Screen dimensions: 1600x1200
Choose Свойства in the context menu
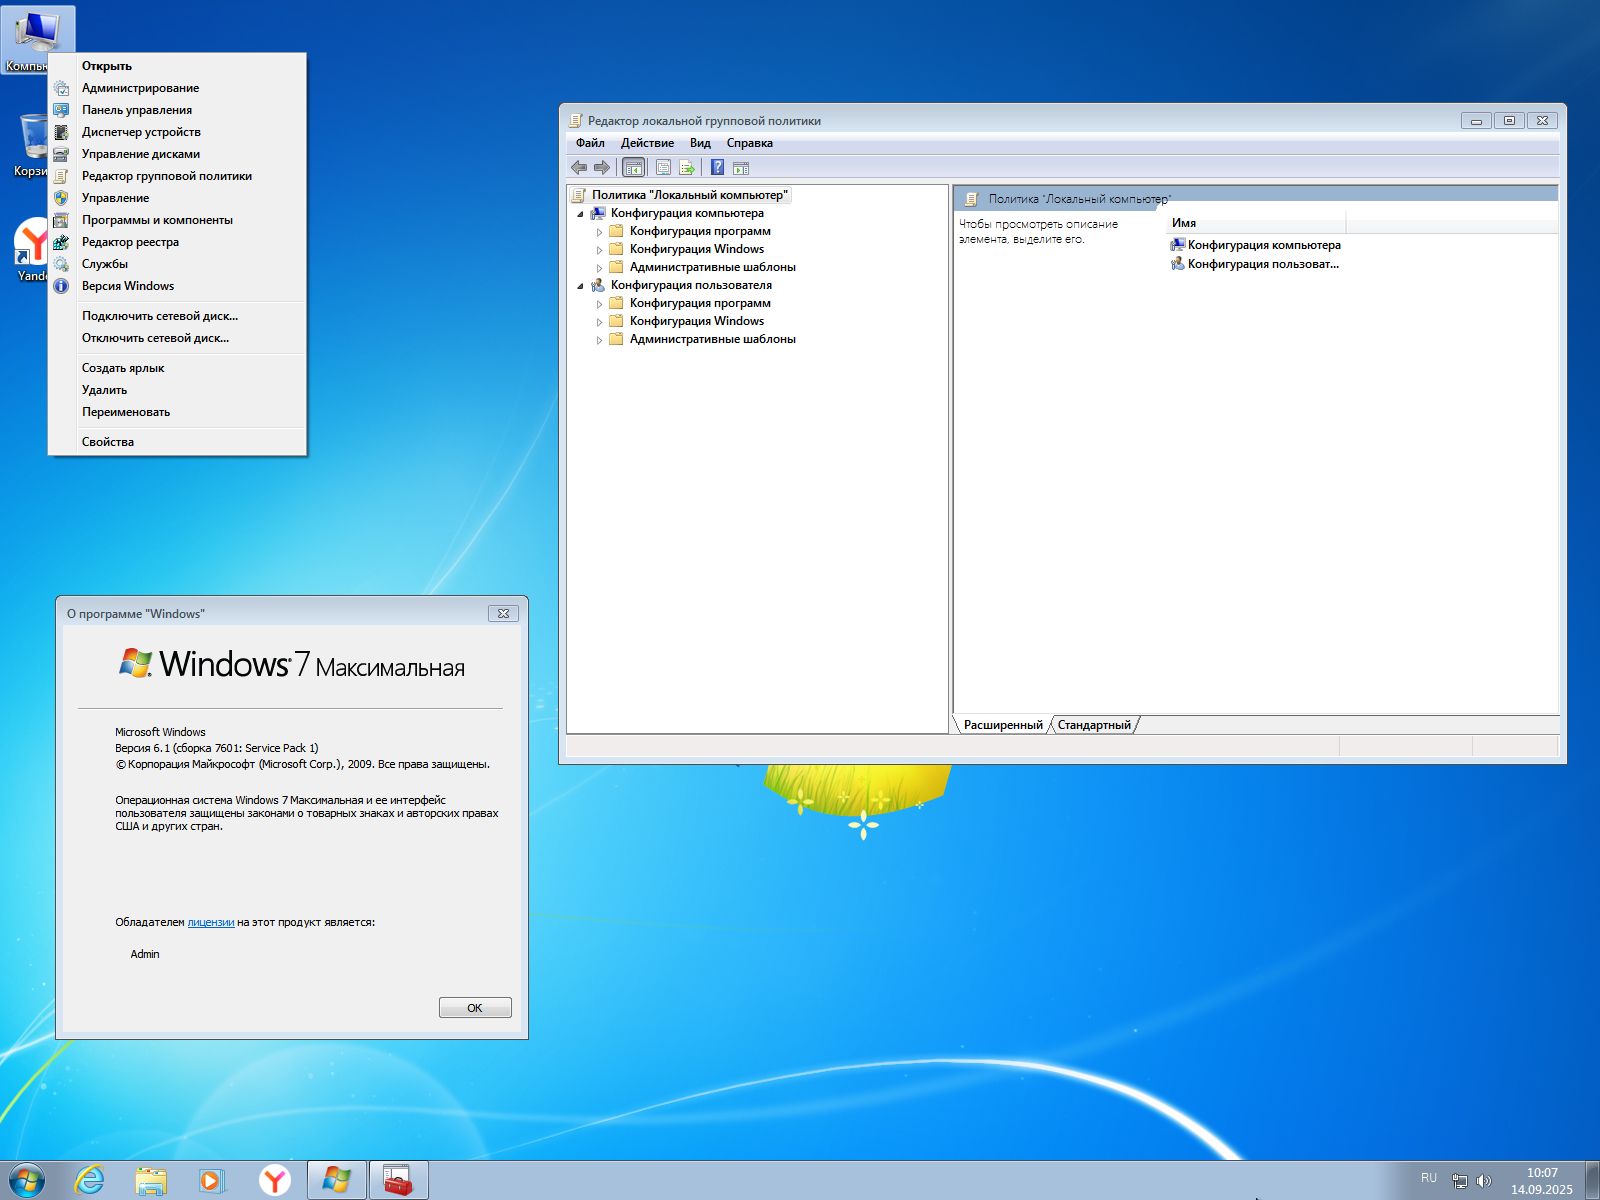(177, 442)
